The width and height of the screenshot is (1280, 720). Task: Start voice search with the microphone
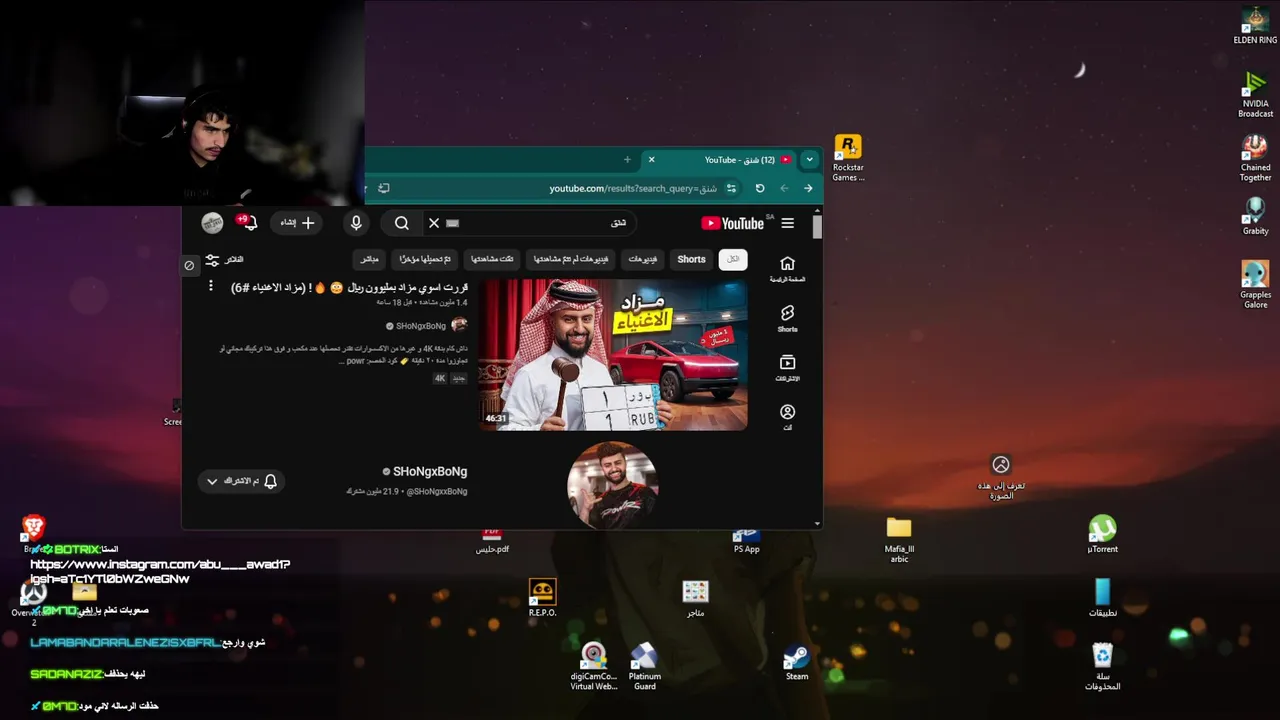coord(356,223)
